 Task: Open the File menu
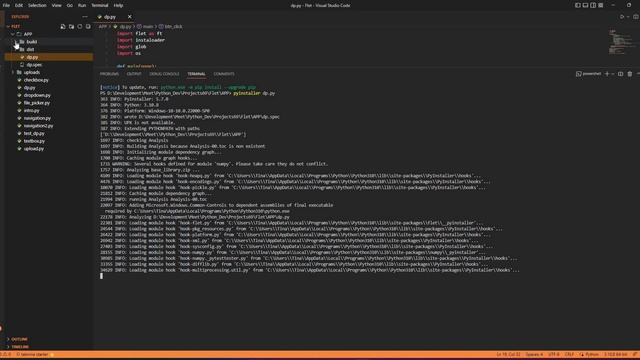pos(6,5)
